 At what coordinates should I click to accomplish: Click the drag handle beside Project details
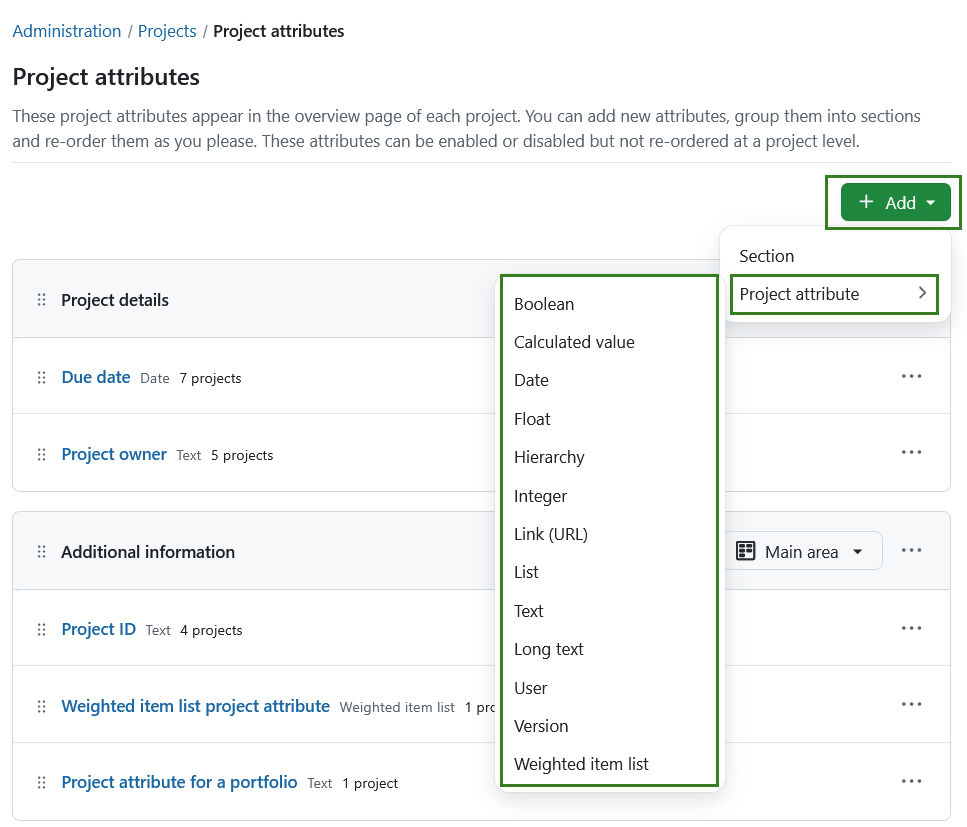(x=41, y=299)
